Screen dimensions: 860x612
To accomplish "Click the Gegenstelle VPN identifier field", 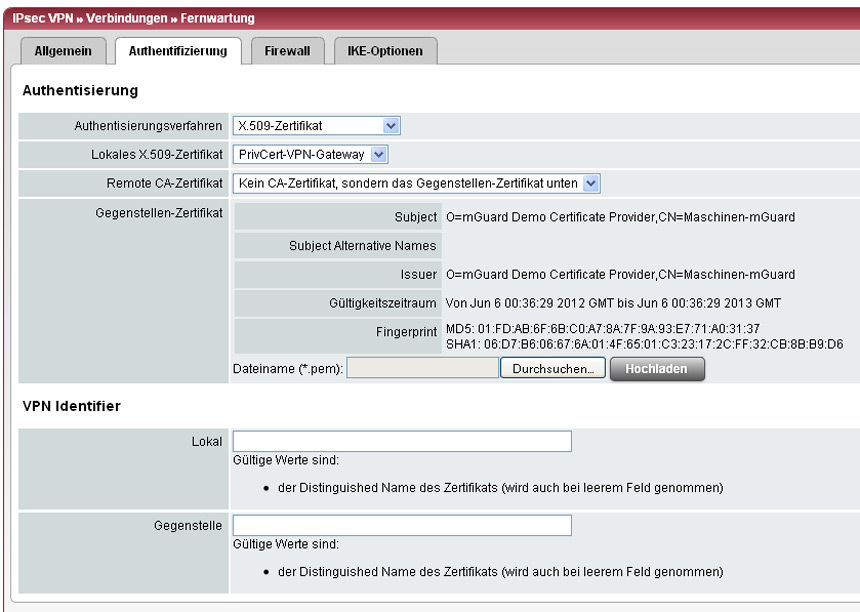I will click(402, 526).
